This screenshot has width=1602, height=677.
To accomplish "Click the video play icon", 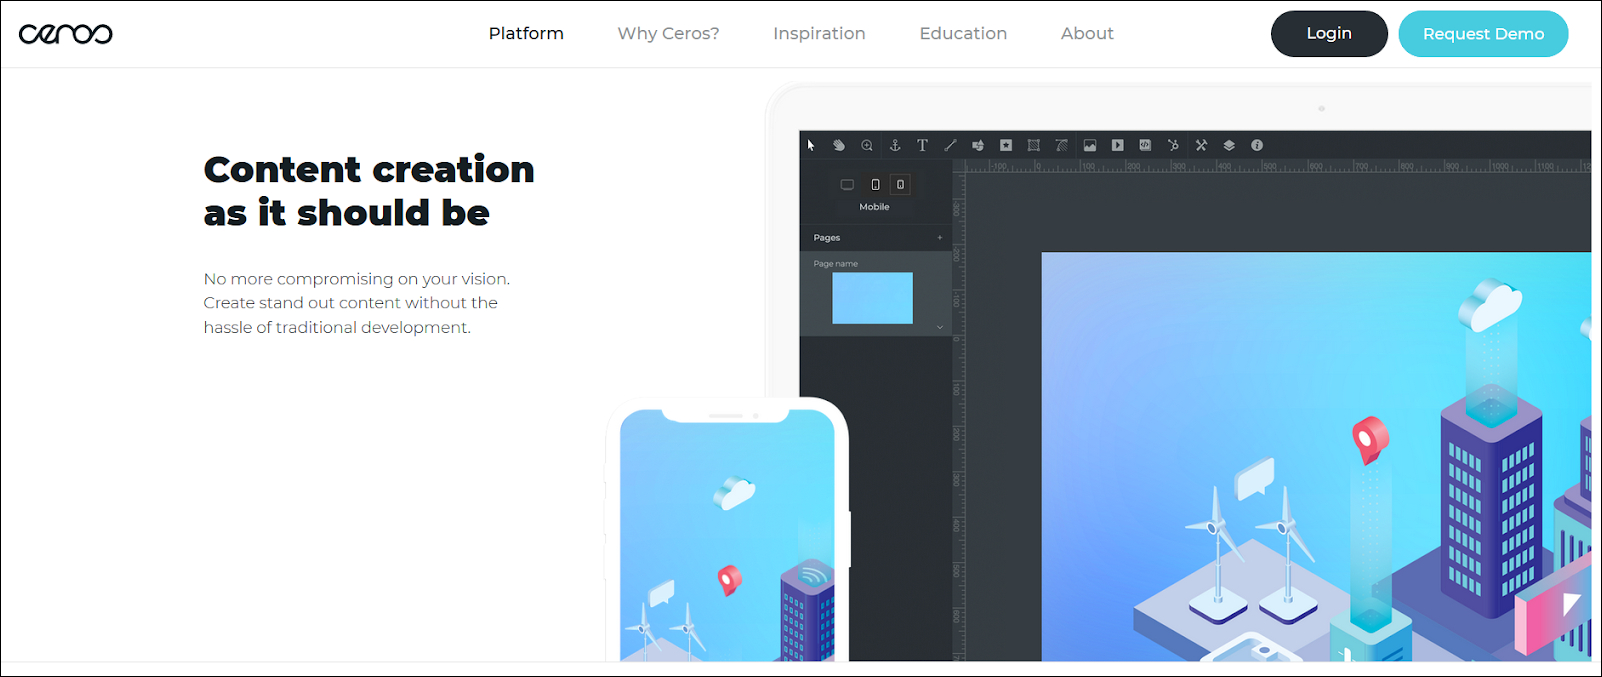I will (1118, 145).
